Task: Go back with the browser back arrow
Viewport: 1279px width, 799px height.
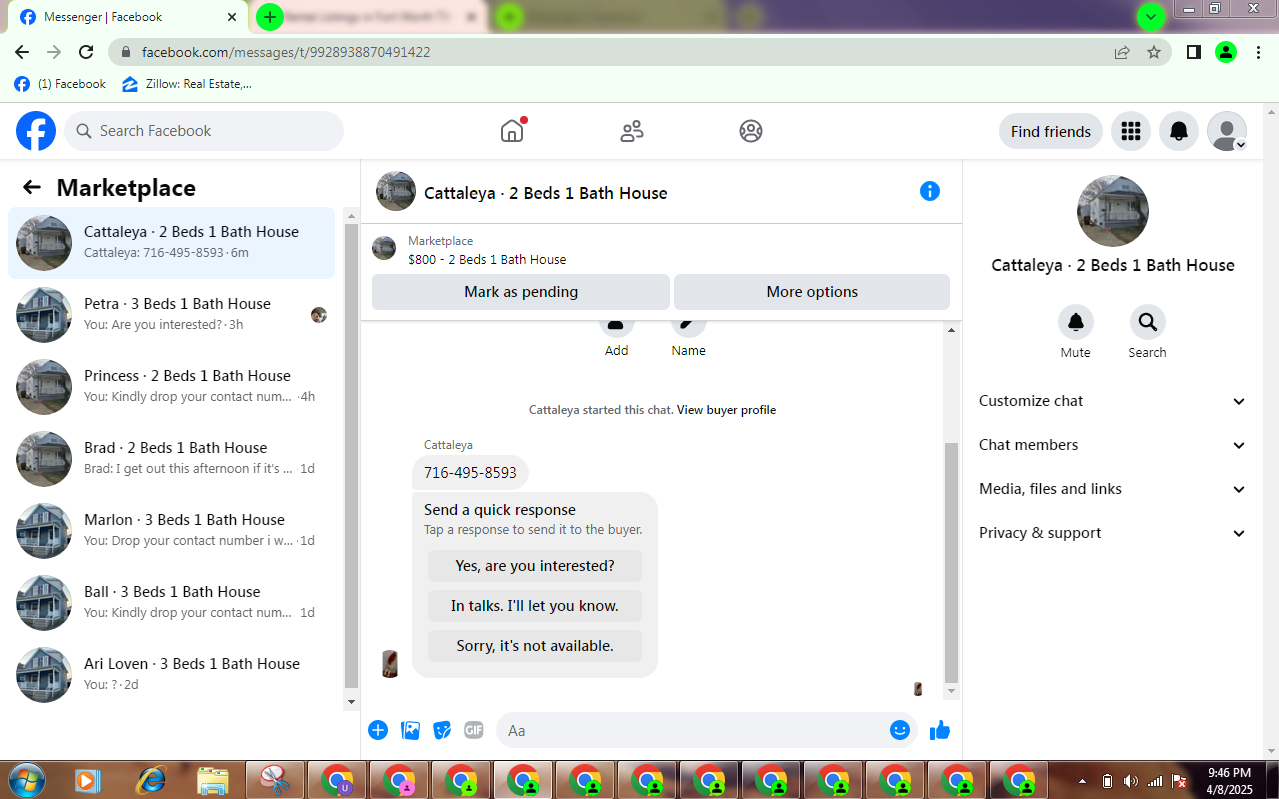Action: click(22, 52)
